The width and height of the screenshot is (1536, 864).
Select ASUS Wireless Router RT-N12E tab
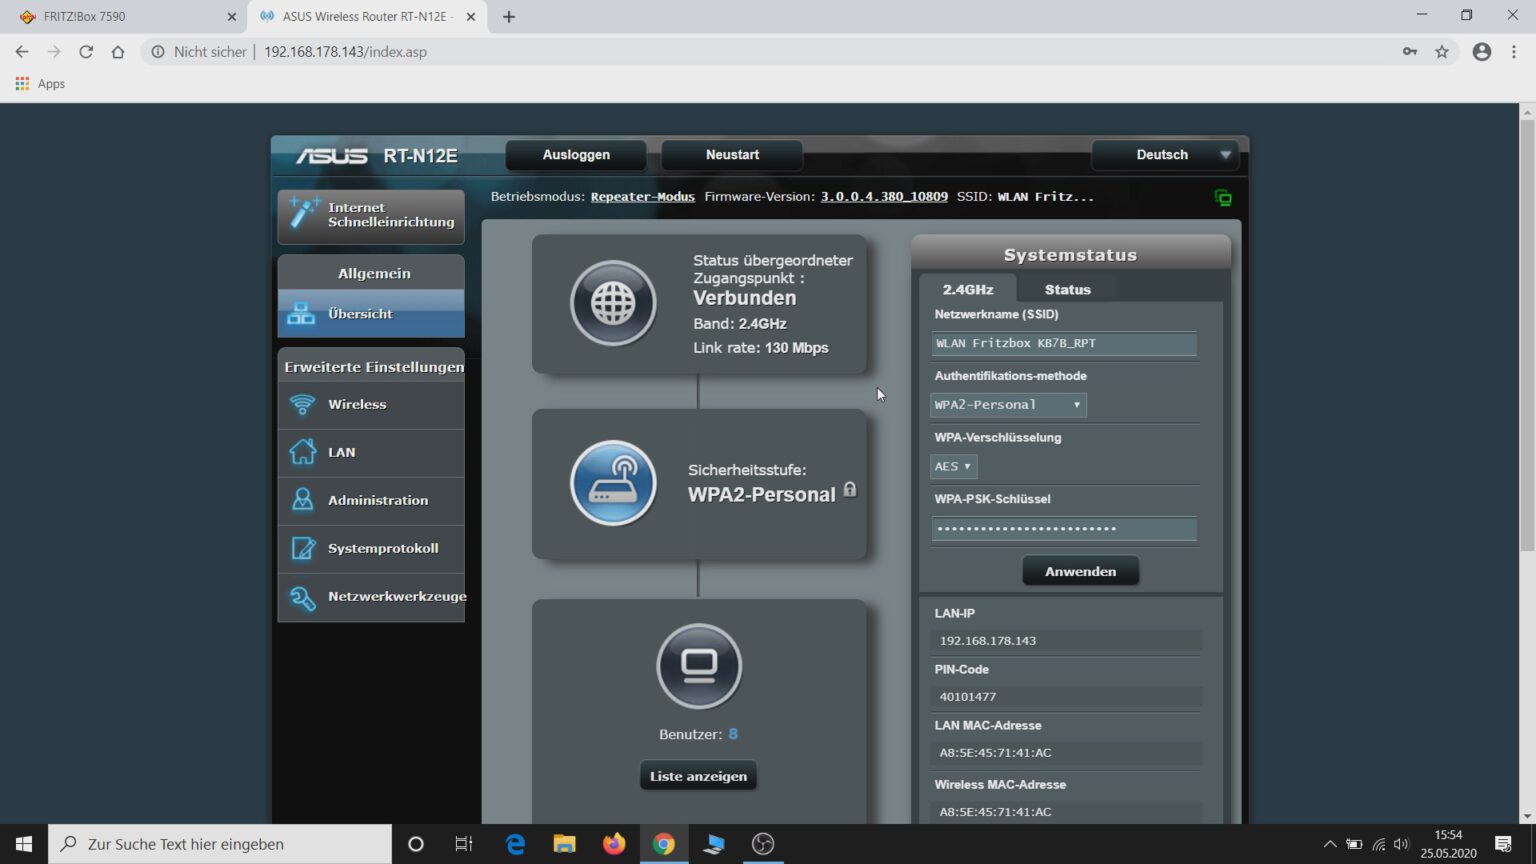pos(367,17)
